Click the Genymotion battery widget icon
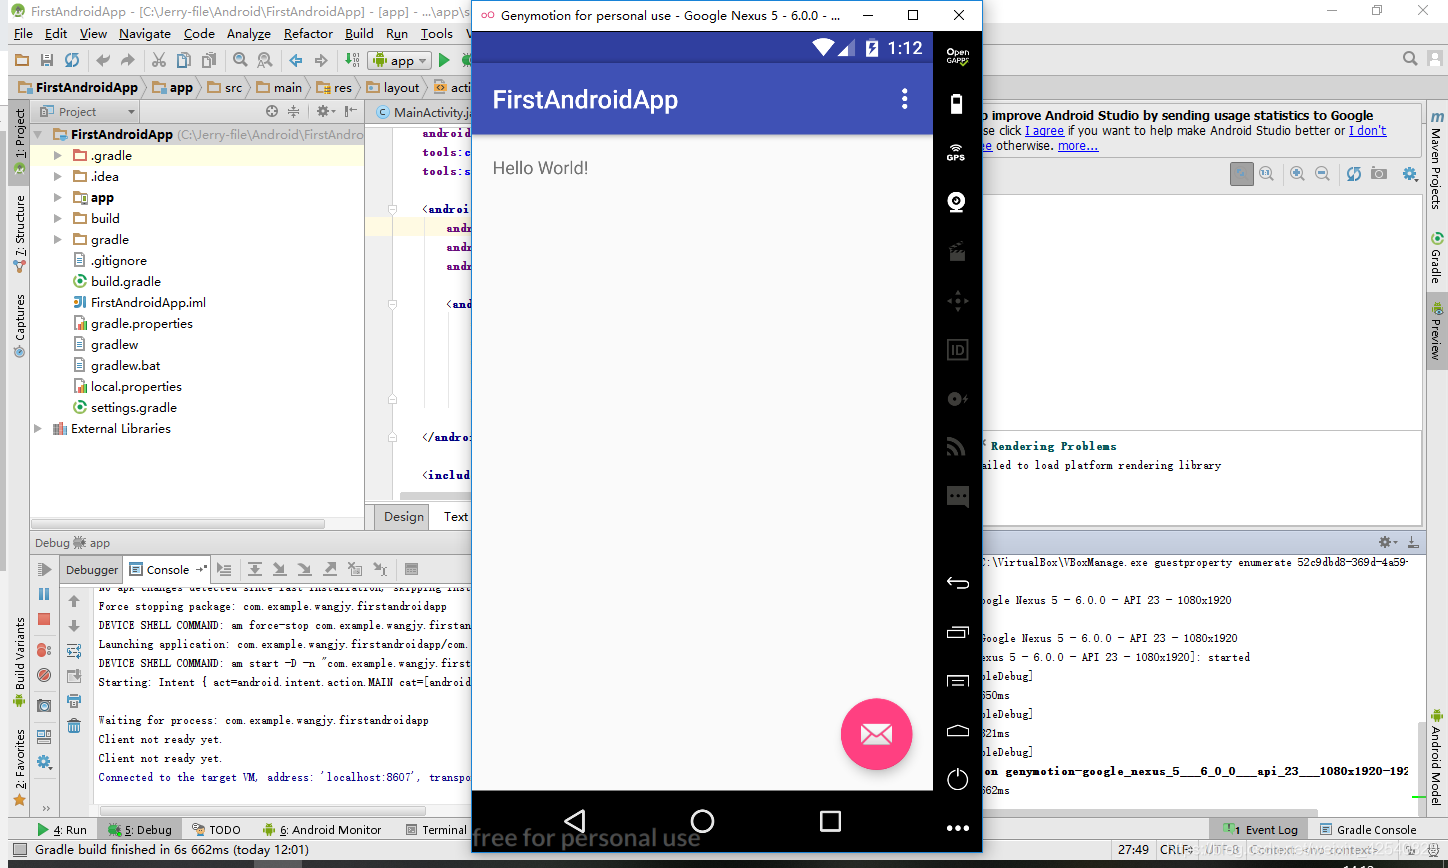Screen dimensions: 1448x868 point(957,104)
